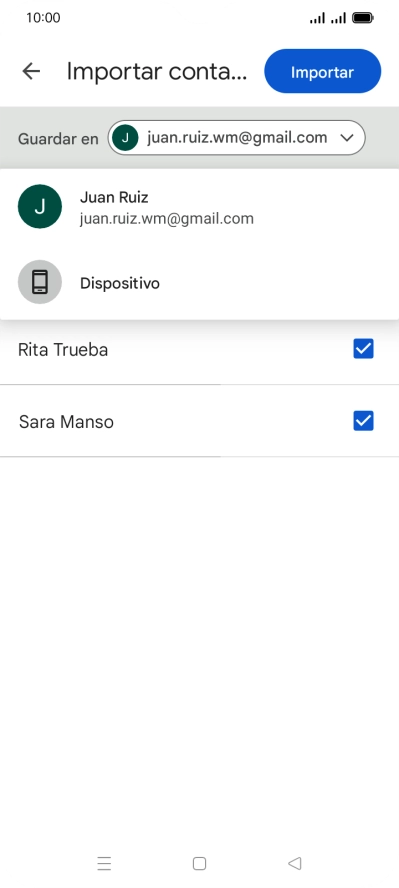Tap the Importar contactos title
This screenshot has width=399, height=888.
click(157, 72)
